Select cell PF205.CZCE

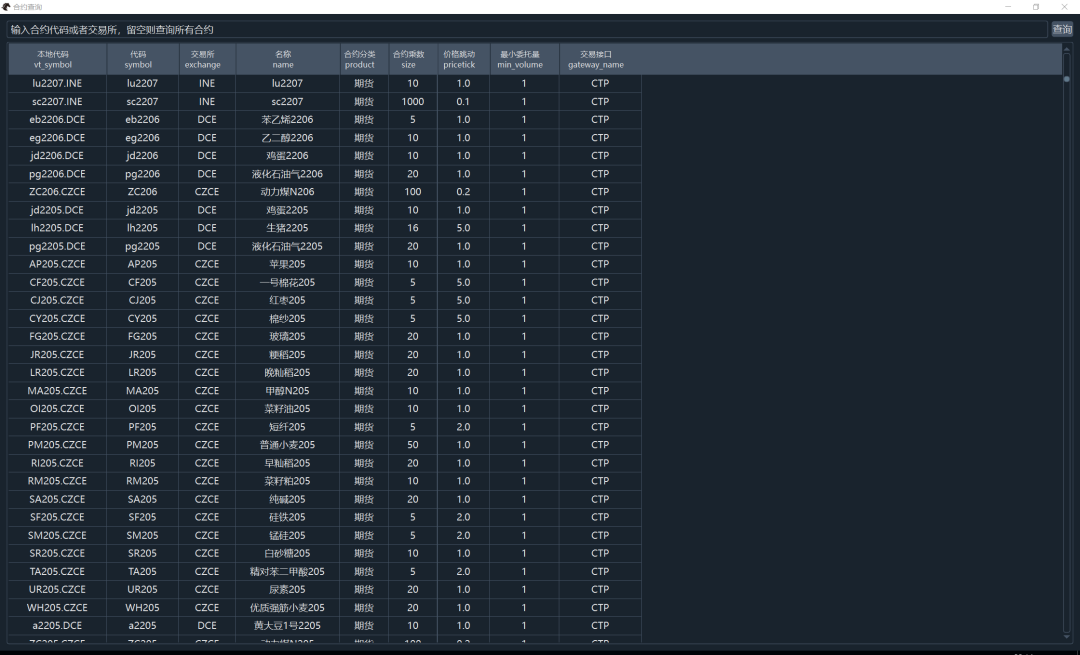tap(57, 427)
